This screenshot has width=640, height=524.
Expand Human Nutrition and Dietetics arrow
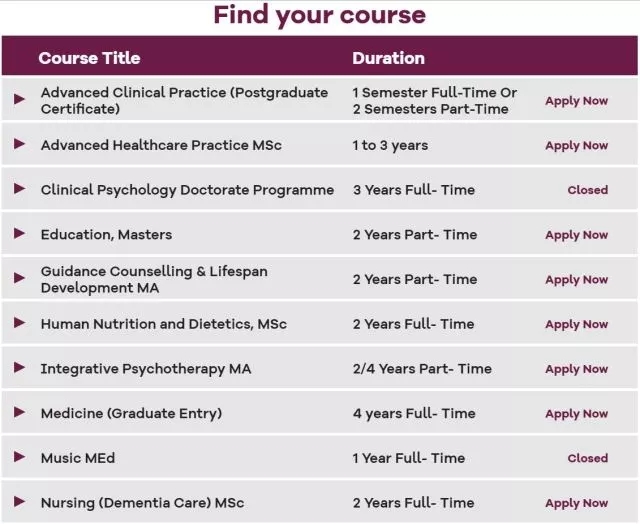(x=20, y=323)
